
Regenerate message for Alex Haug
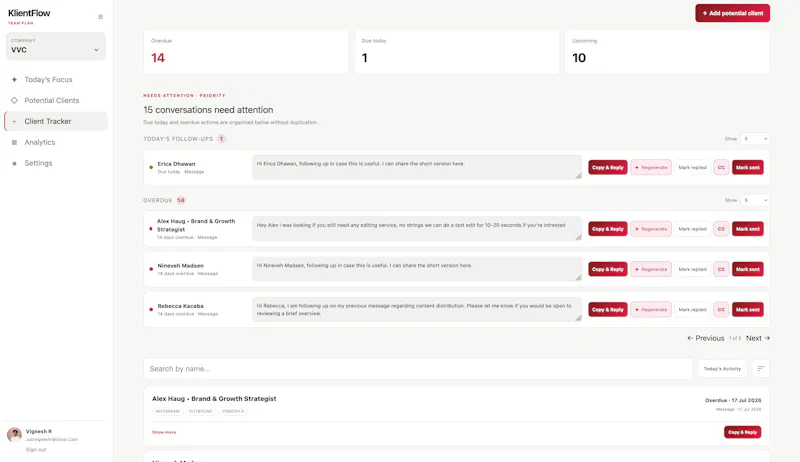tap(651, 229)
